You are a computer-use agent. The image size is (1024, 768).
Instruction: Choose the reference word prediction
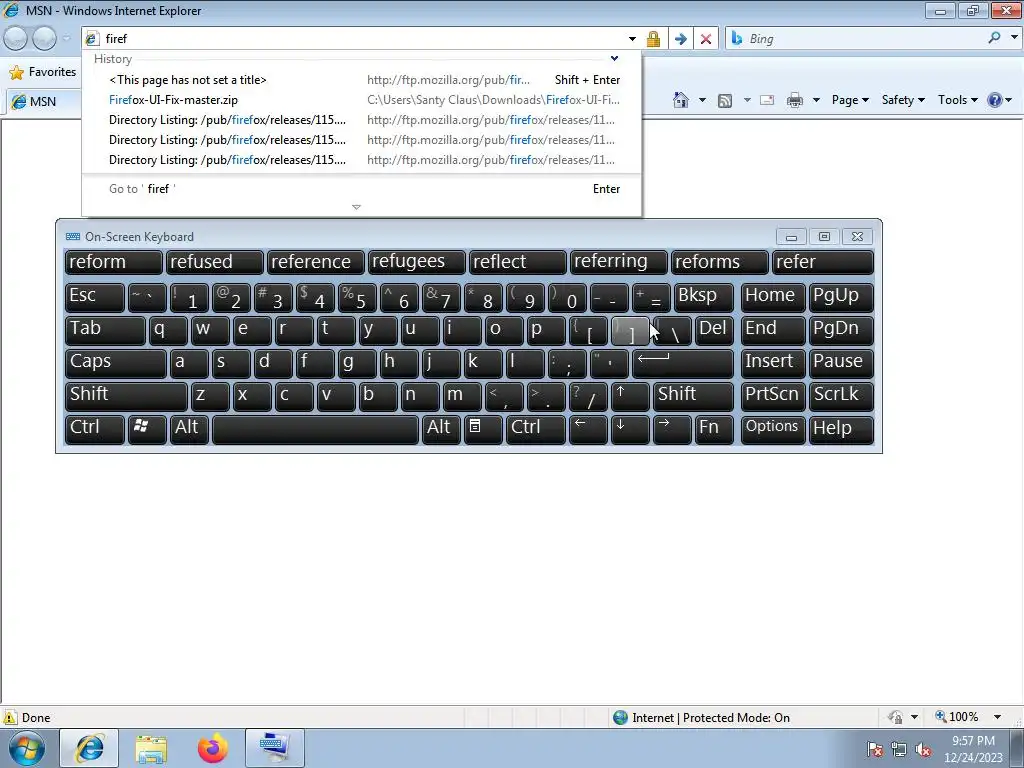pyautogui.click(x=315, y=263)
